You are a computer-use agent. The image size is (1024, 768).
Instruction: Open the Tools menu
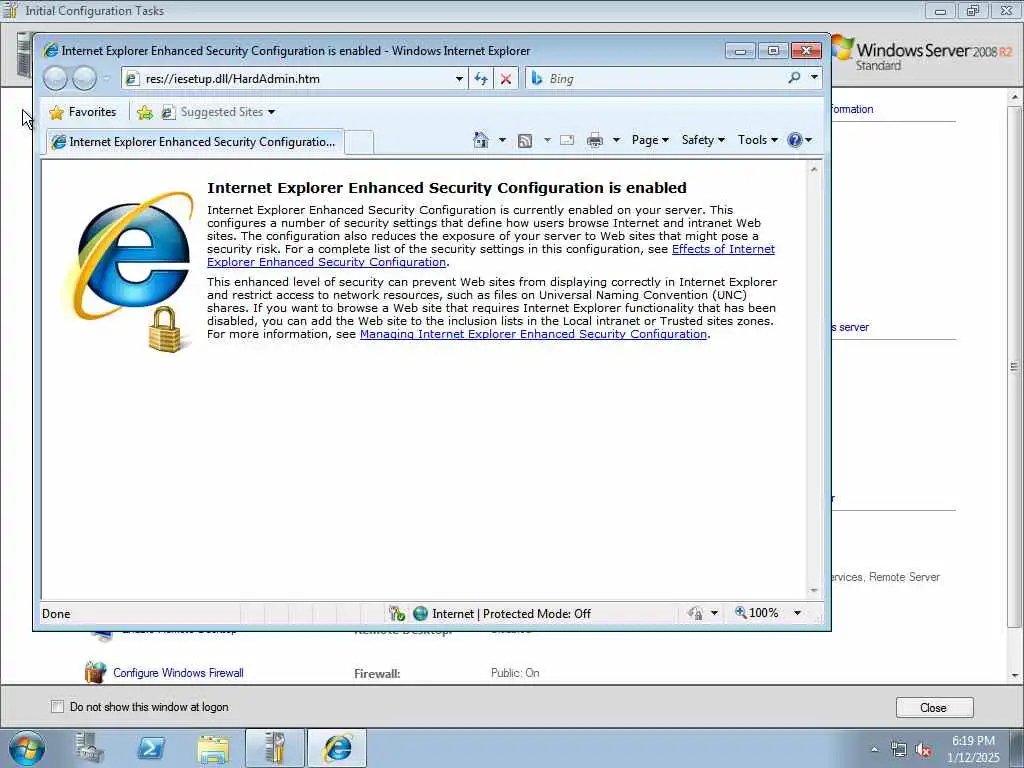point(758,140)
